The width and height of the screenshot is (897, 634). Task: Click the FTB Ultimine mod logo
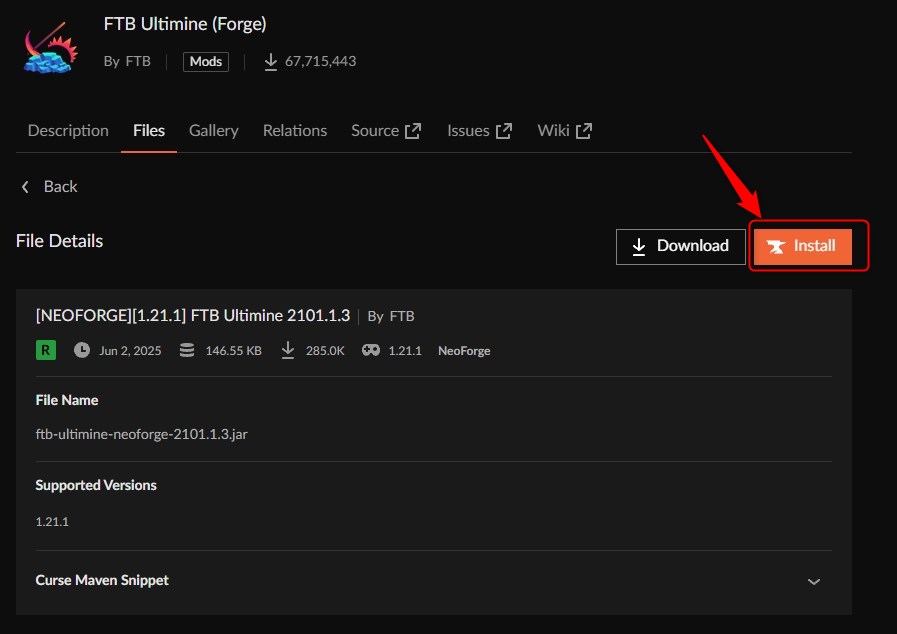[51, 48]
